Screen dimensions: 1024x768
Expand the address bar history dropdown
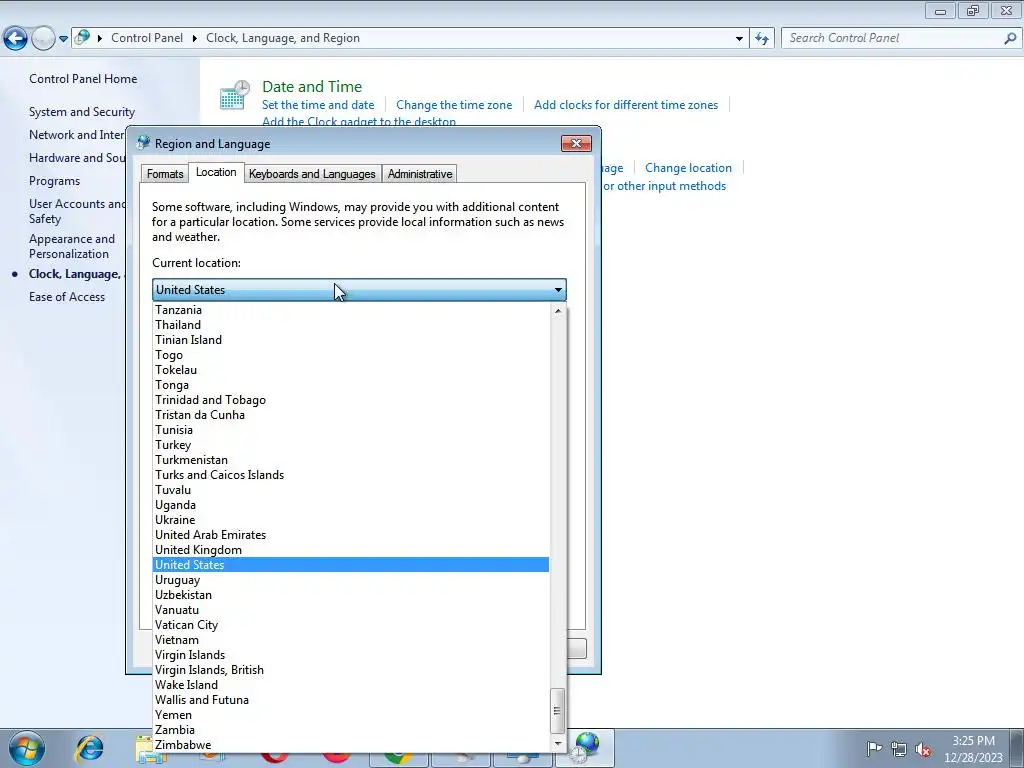[739, 39]
